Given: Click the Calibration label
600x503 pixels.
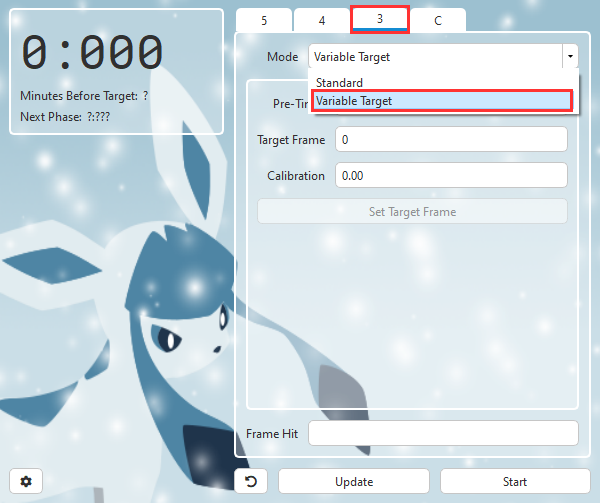Looking at the screenshot, I should click(296, 176).
